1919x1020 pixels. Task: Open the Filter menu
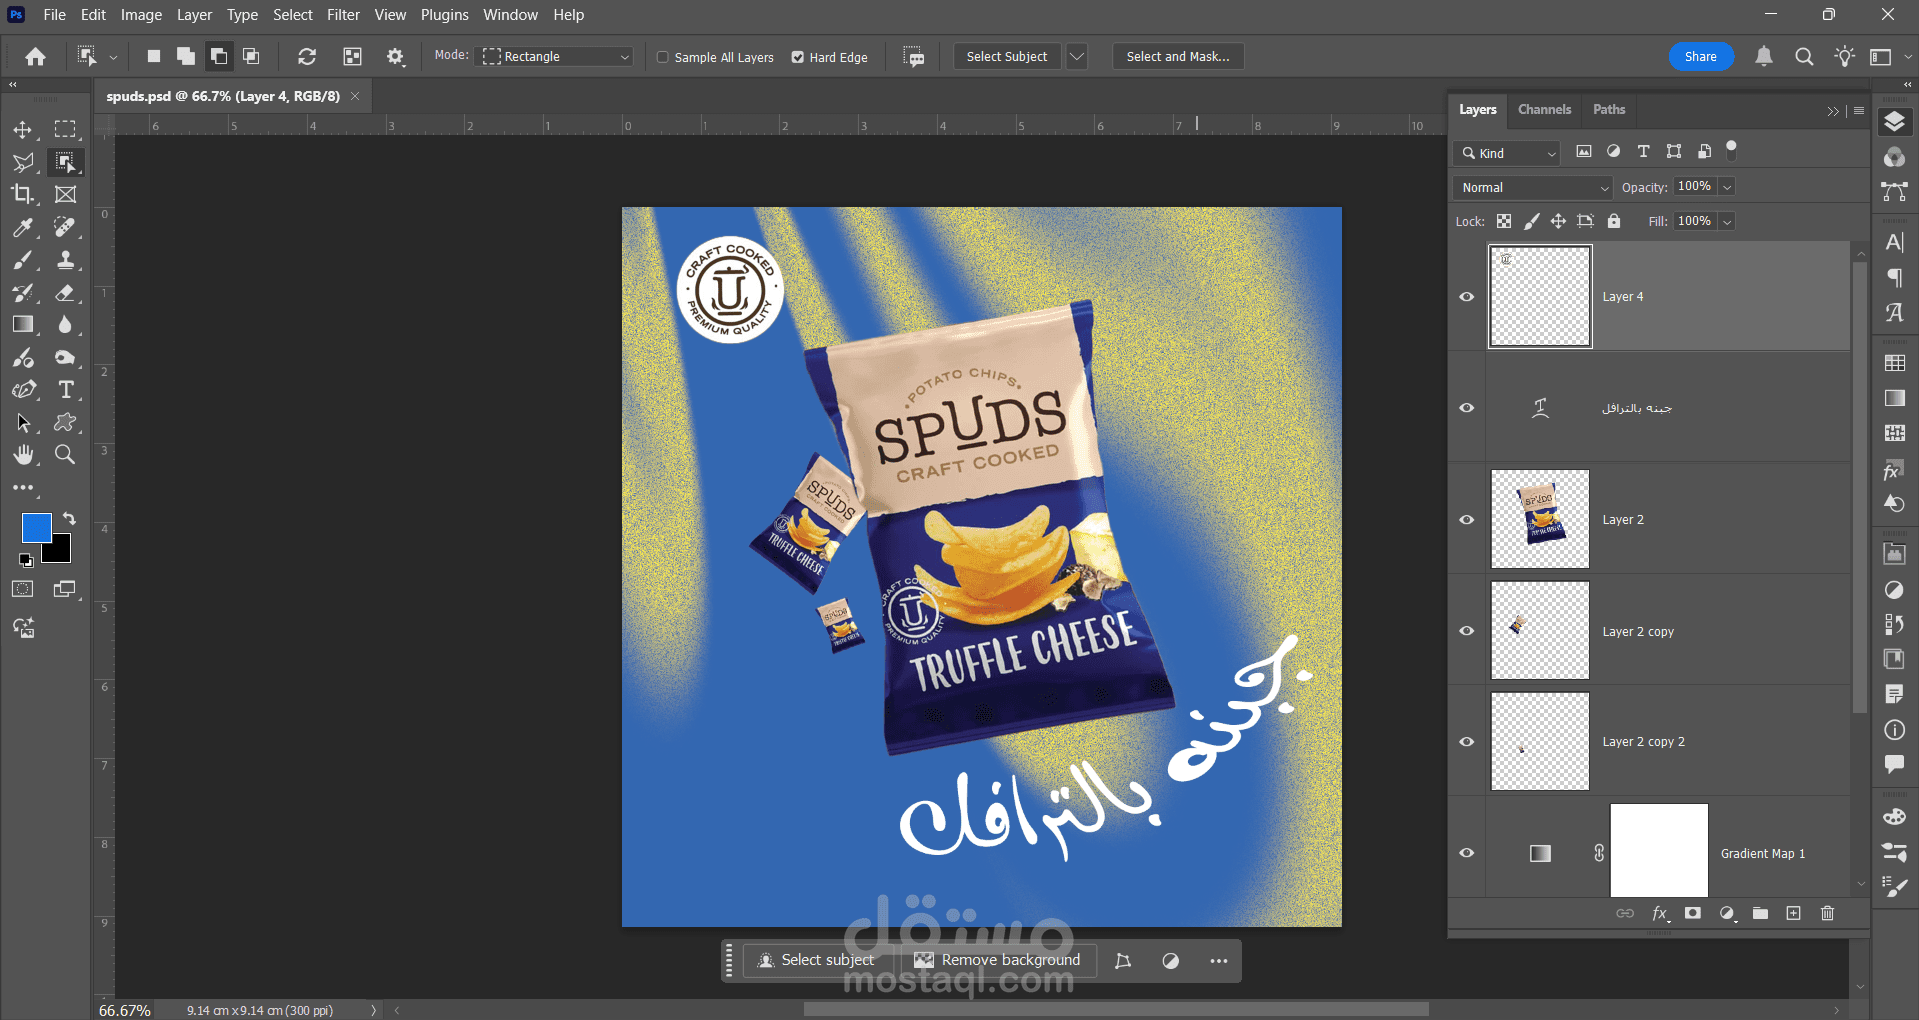(343, 15)
